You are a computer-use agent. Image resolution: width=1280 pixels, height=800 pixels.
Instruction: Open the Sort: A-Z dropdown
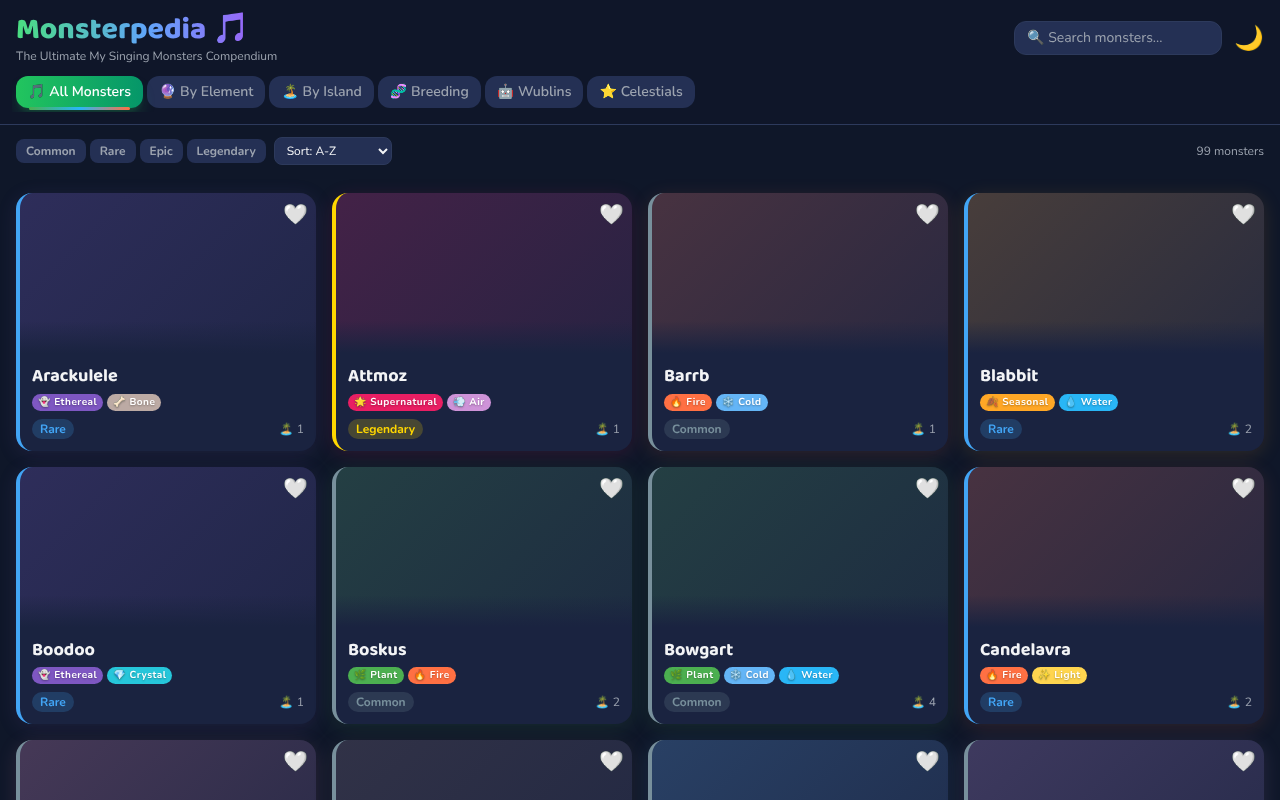point(333,151)
